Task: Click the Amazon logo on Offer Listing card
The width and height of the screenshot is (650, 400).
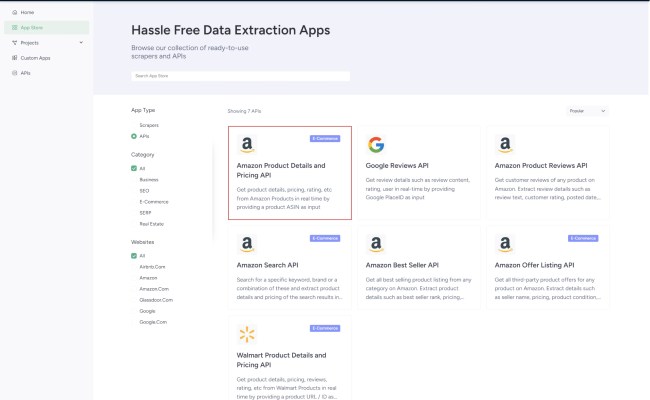Action: (x=505, y=244)
